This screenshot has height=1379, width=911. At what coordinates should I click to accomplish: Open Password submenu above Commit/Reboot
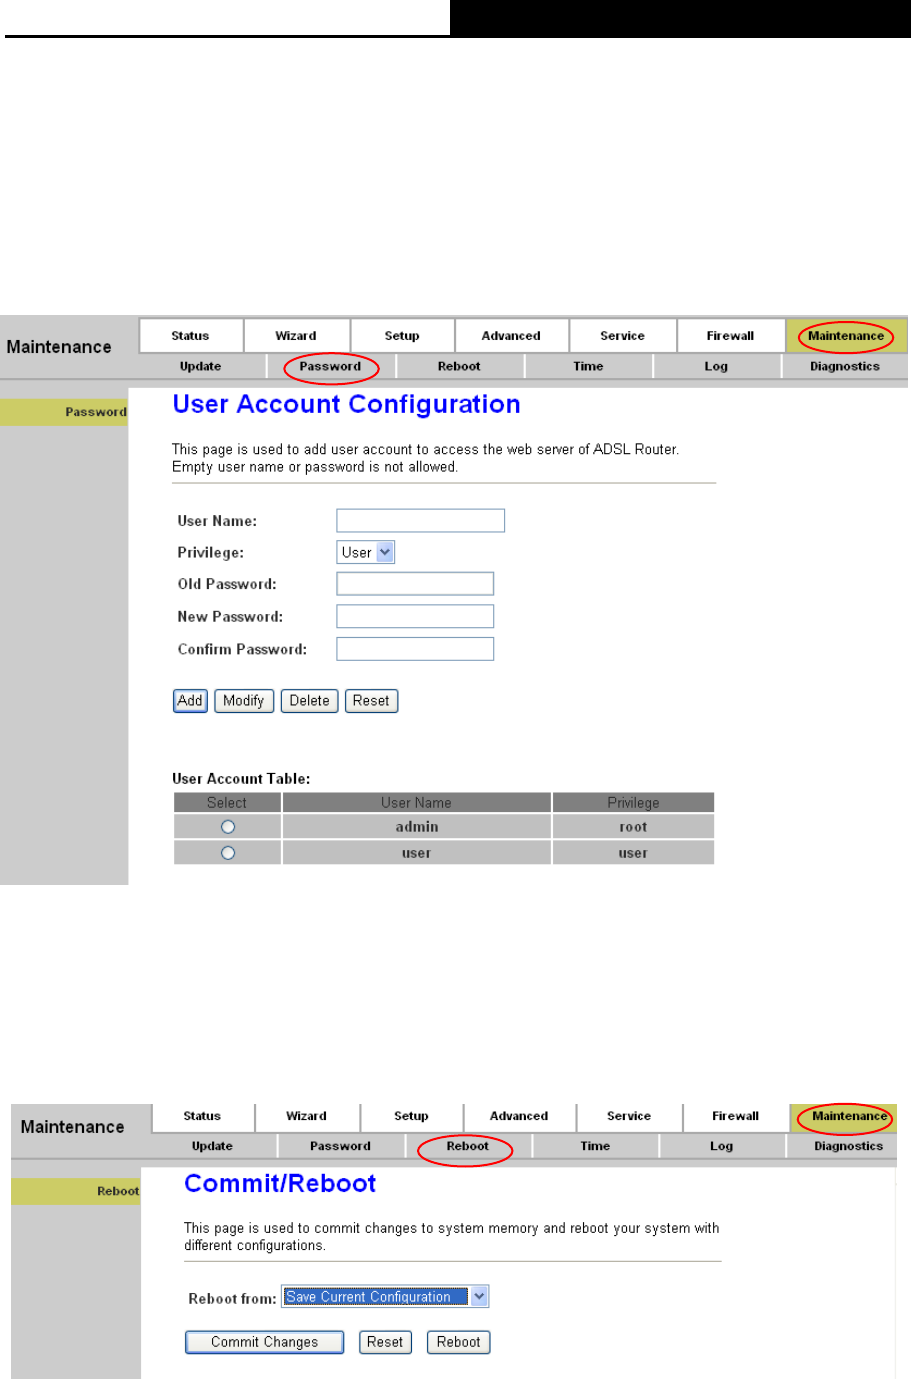coord(340,1146)
